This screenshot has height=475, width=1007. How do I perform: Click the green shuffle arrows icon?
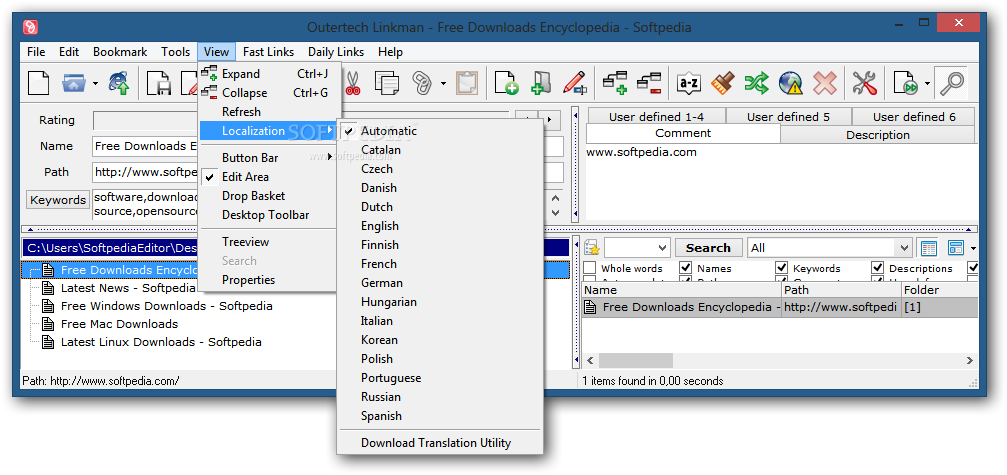(757, 83)
